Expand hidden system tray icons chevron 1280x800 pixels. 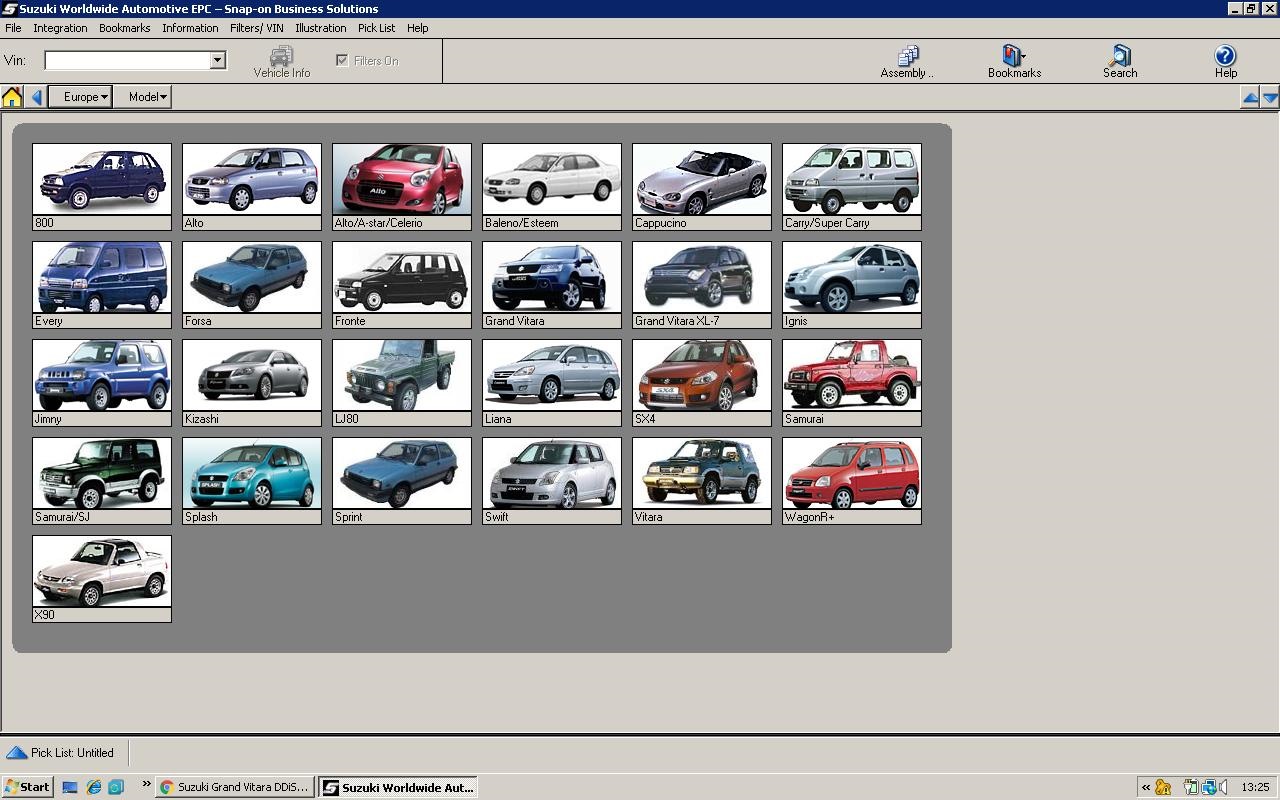[1146, 787]
